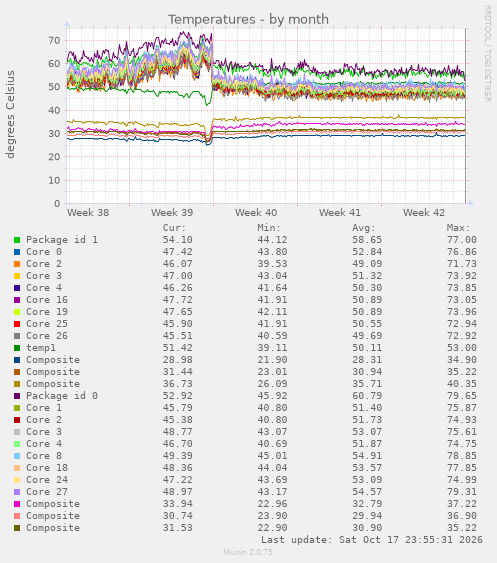Click Core 18 current value 48.36
Viewport: 497px width, 563px height.
click(x=178, y=468)
